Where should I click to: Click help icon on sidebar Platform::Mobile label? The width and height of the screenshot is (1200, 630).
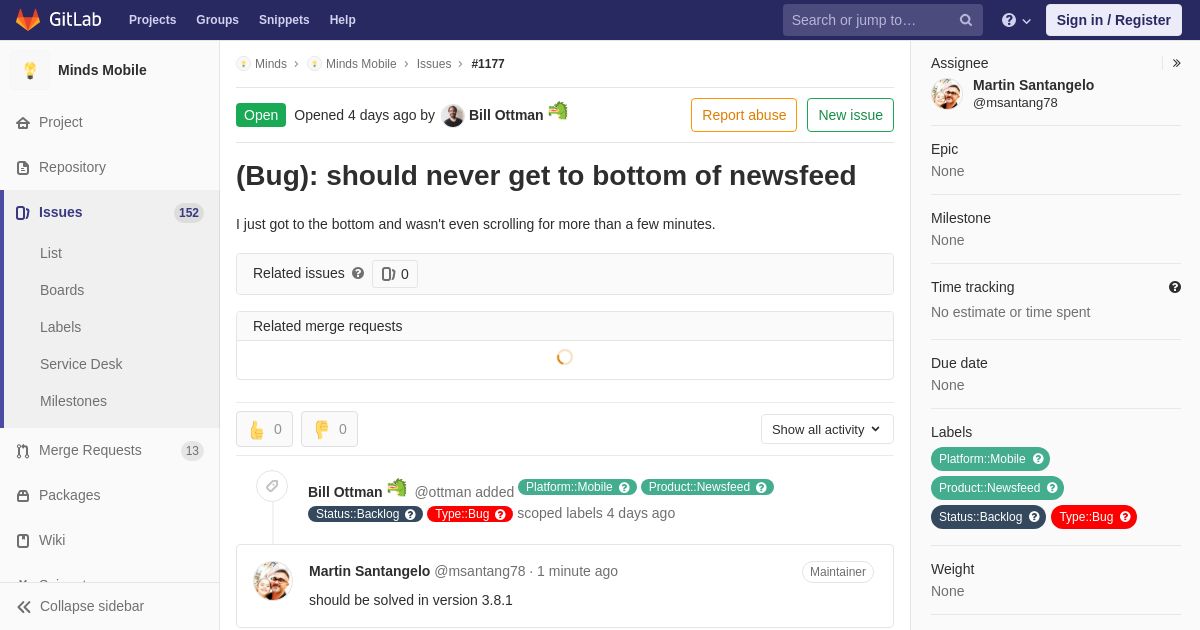1038,459
